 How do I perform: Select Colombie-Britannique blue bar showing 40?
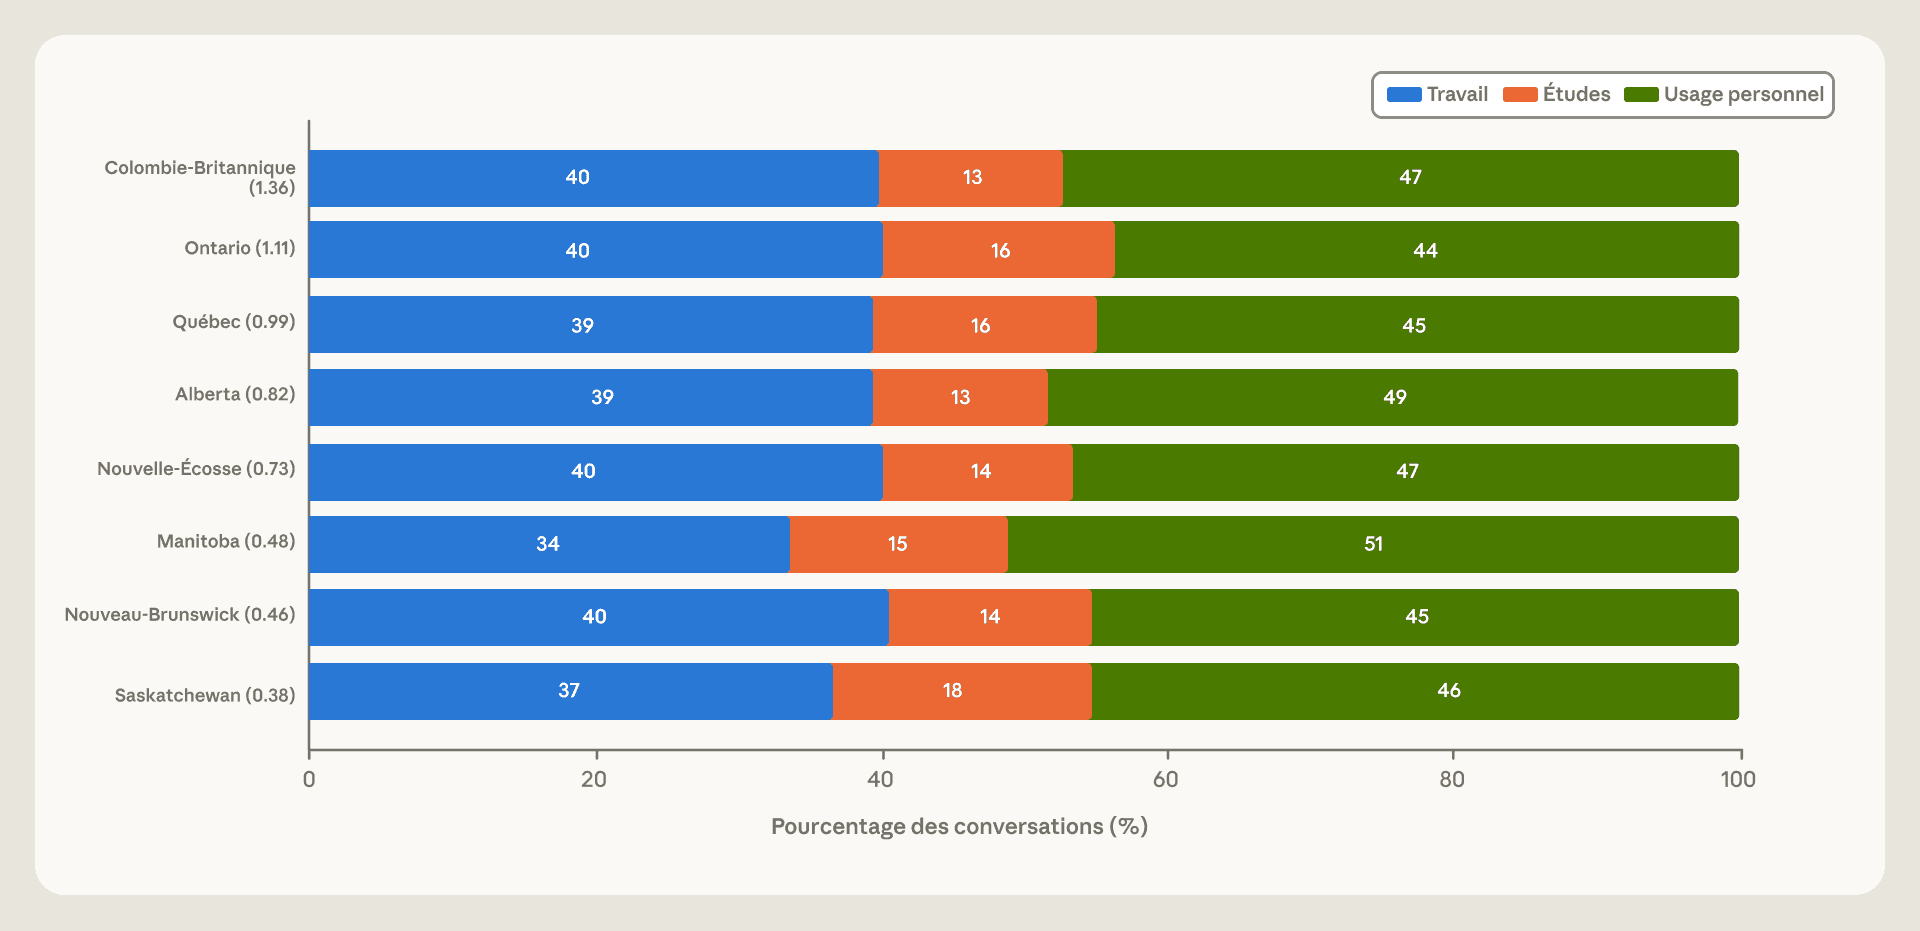pyautogui.click(x=594, y=178)
